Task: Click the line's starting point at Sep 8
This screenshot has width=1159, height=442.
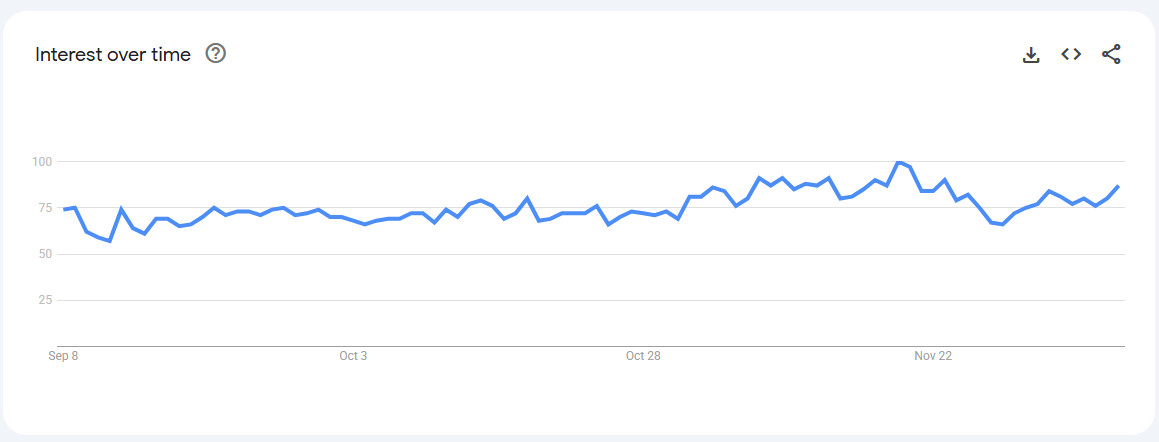Action: (x=64, y=209)
